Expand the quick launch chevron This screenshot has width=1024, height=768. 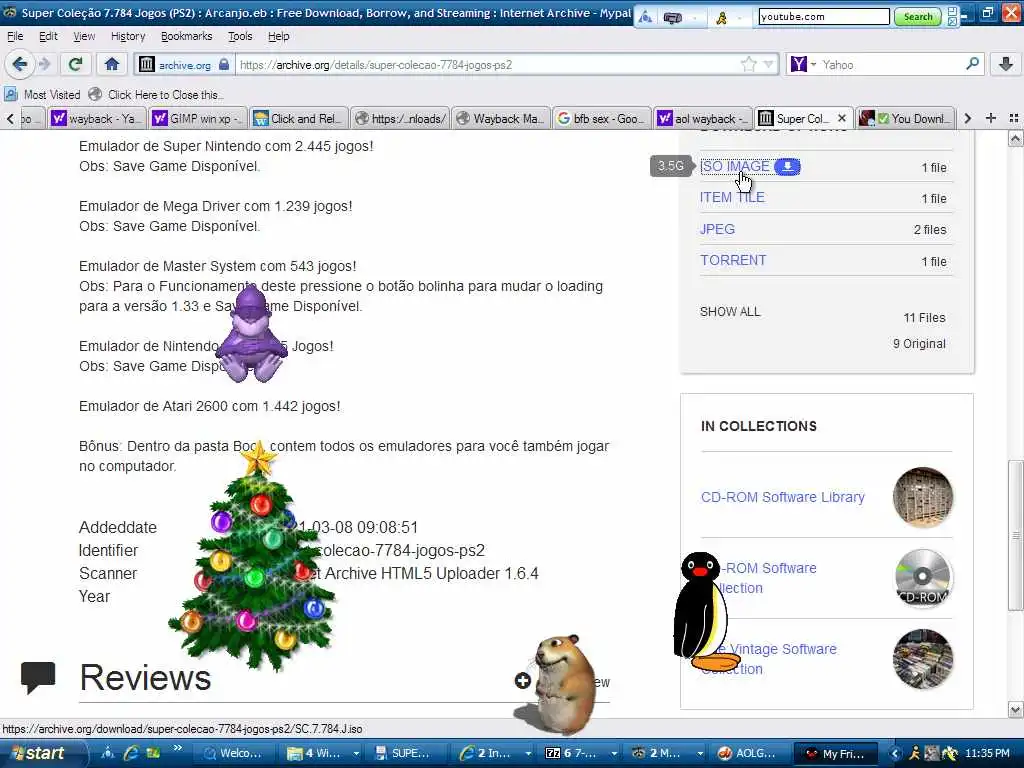pos(177,749)
